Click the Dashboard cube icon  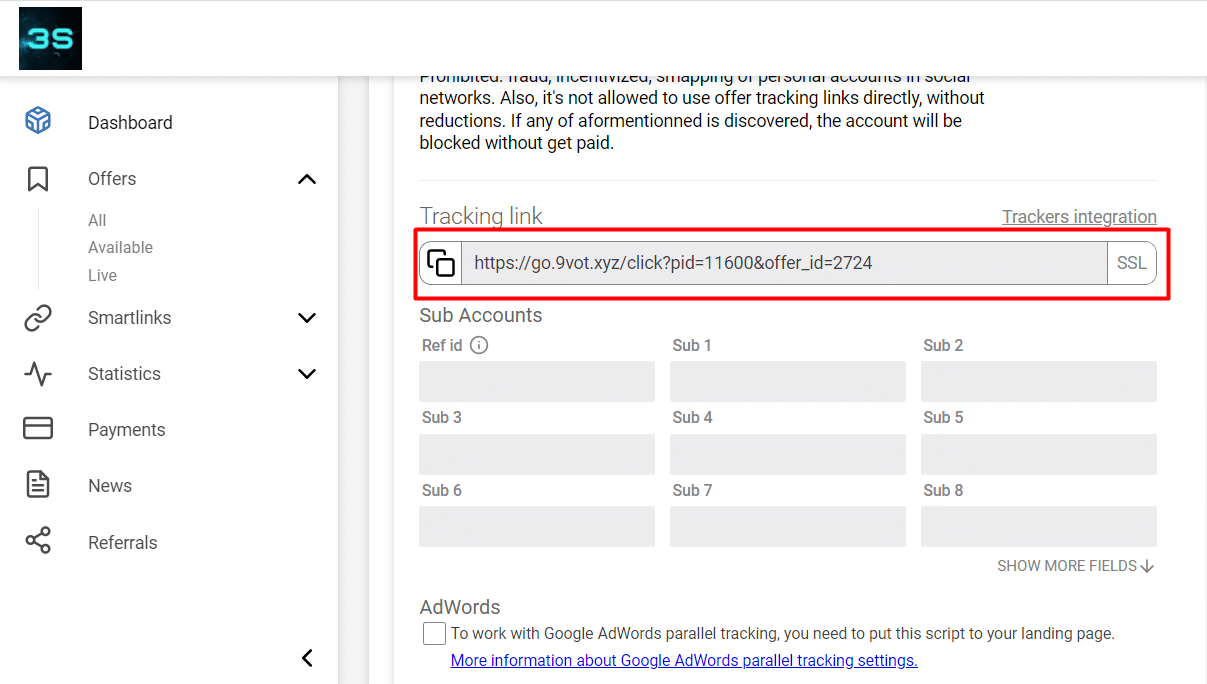coord(38,122)
